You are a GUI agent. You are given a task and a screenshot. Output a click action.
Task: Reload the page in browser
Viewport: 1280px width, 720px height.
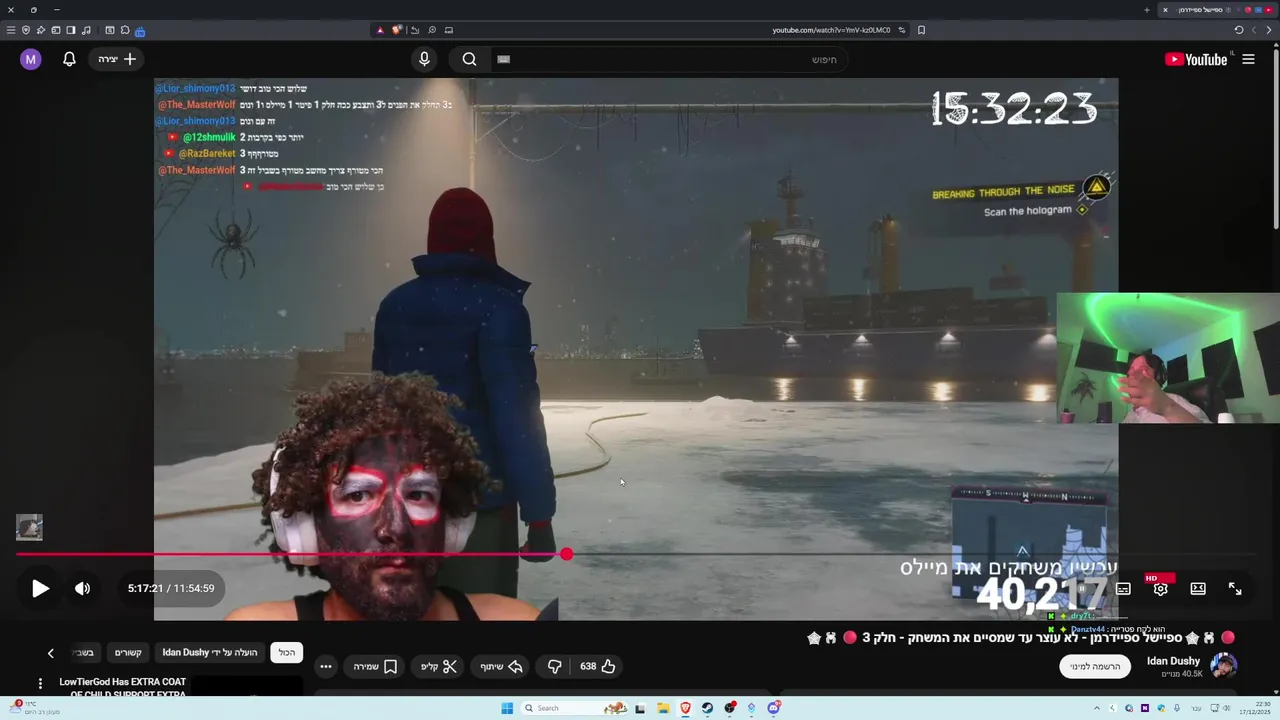click(x=1238, y=30)
